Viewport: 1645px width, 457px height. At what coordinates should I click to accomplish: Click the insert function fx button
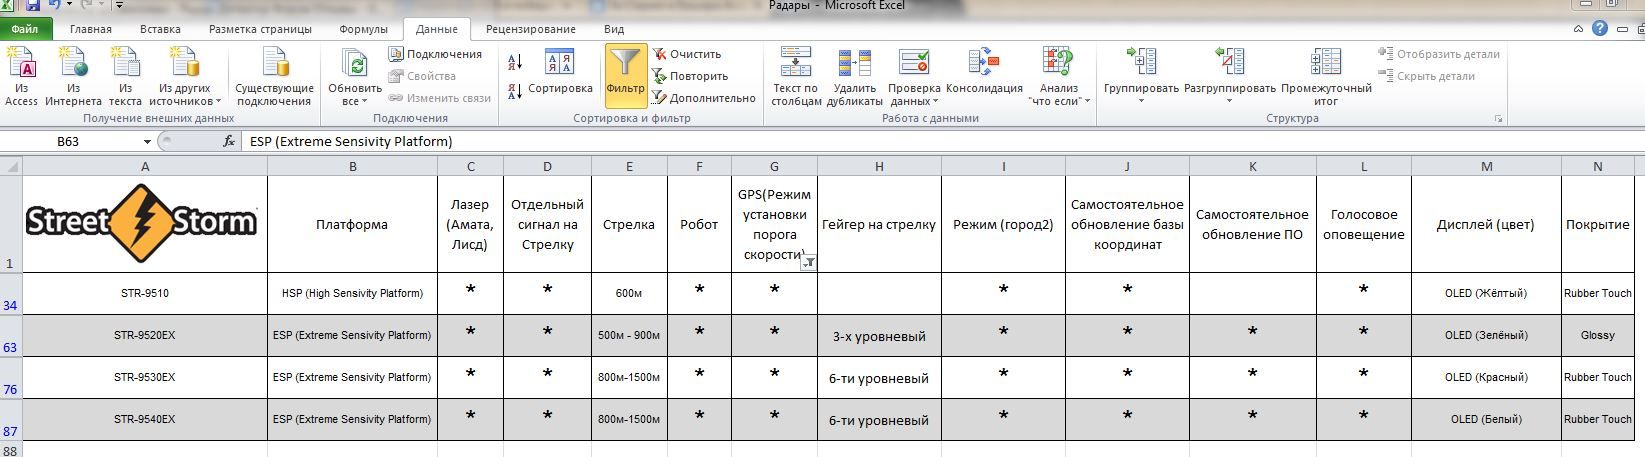(229, 142)
